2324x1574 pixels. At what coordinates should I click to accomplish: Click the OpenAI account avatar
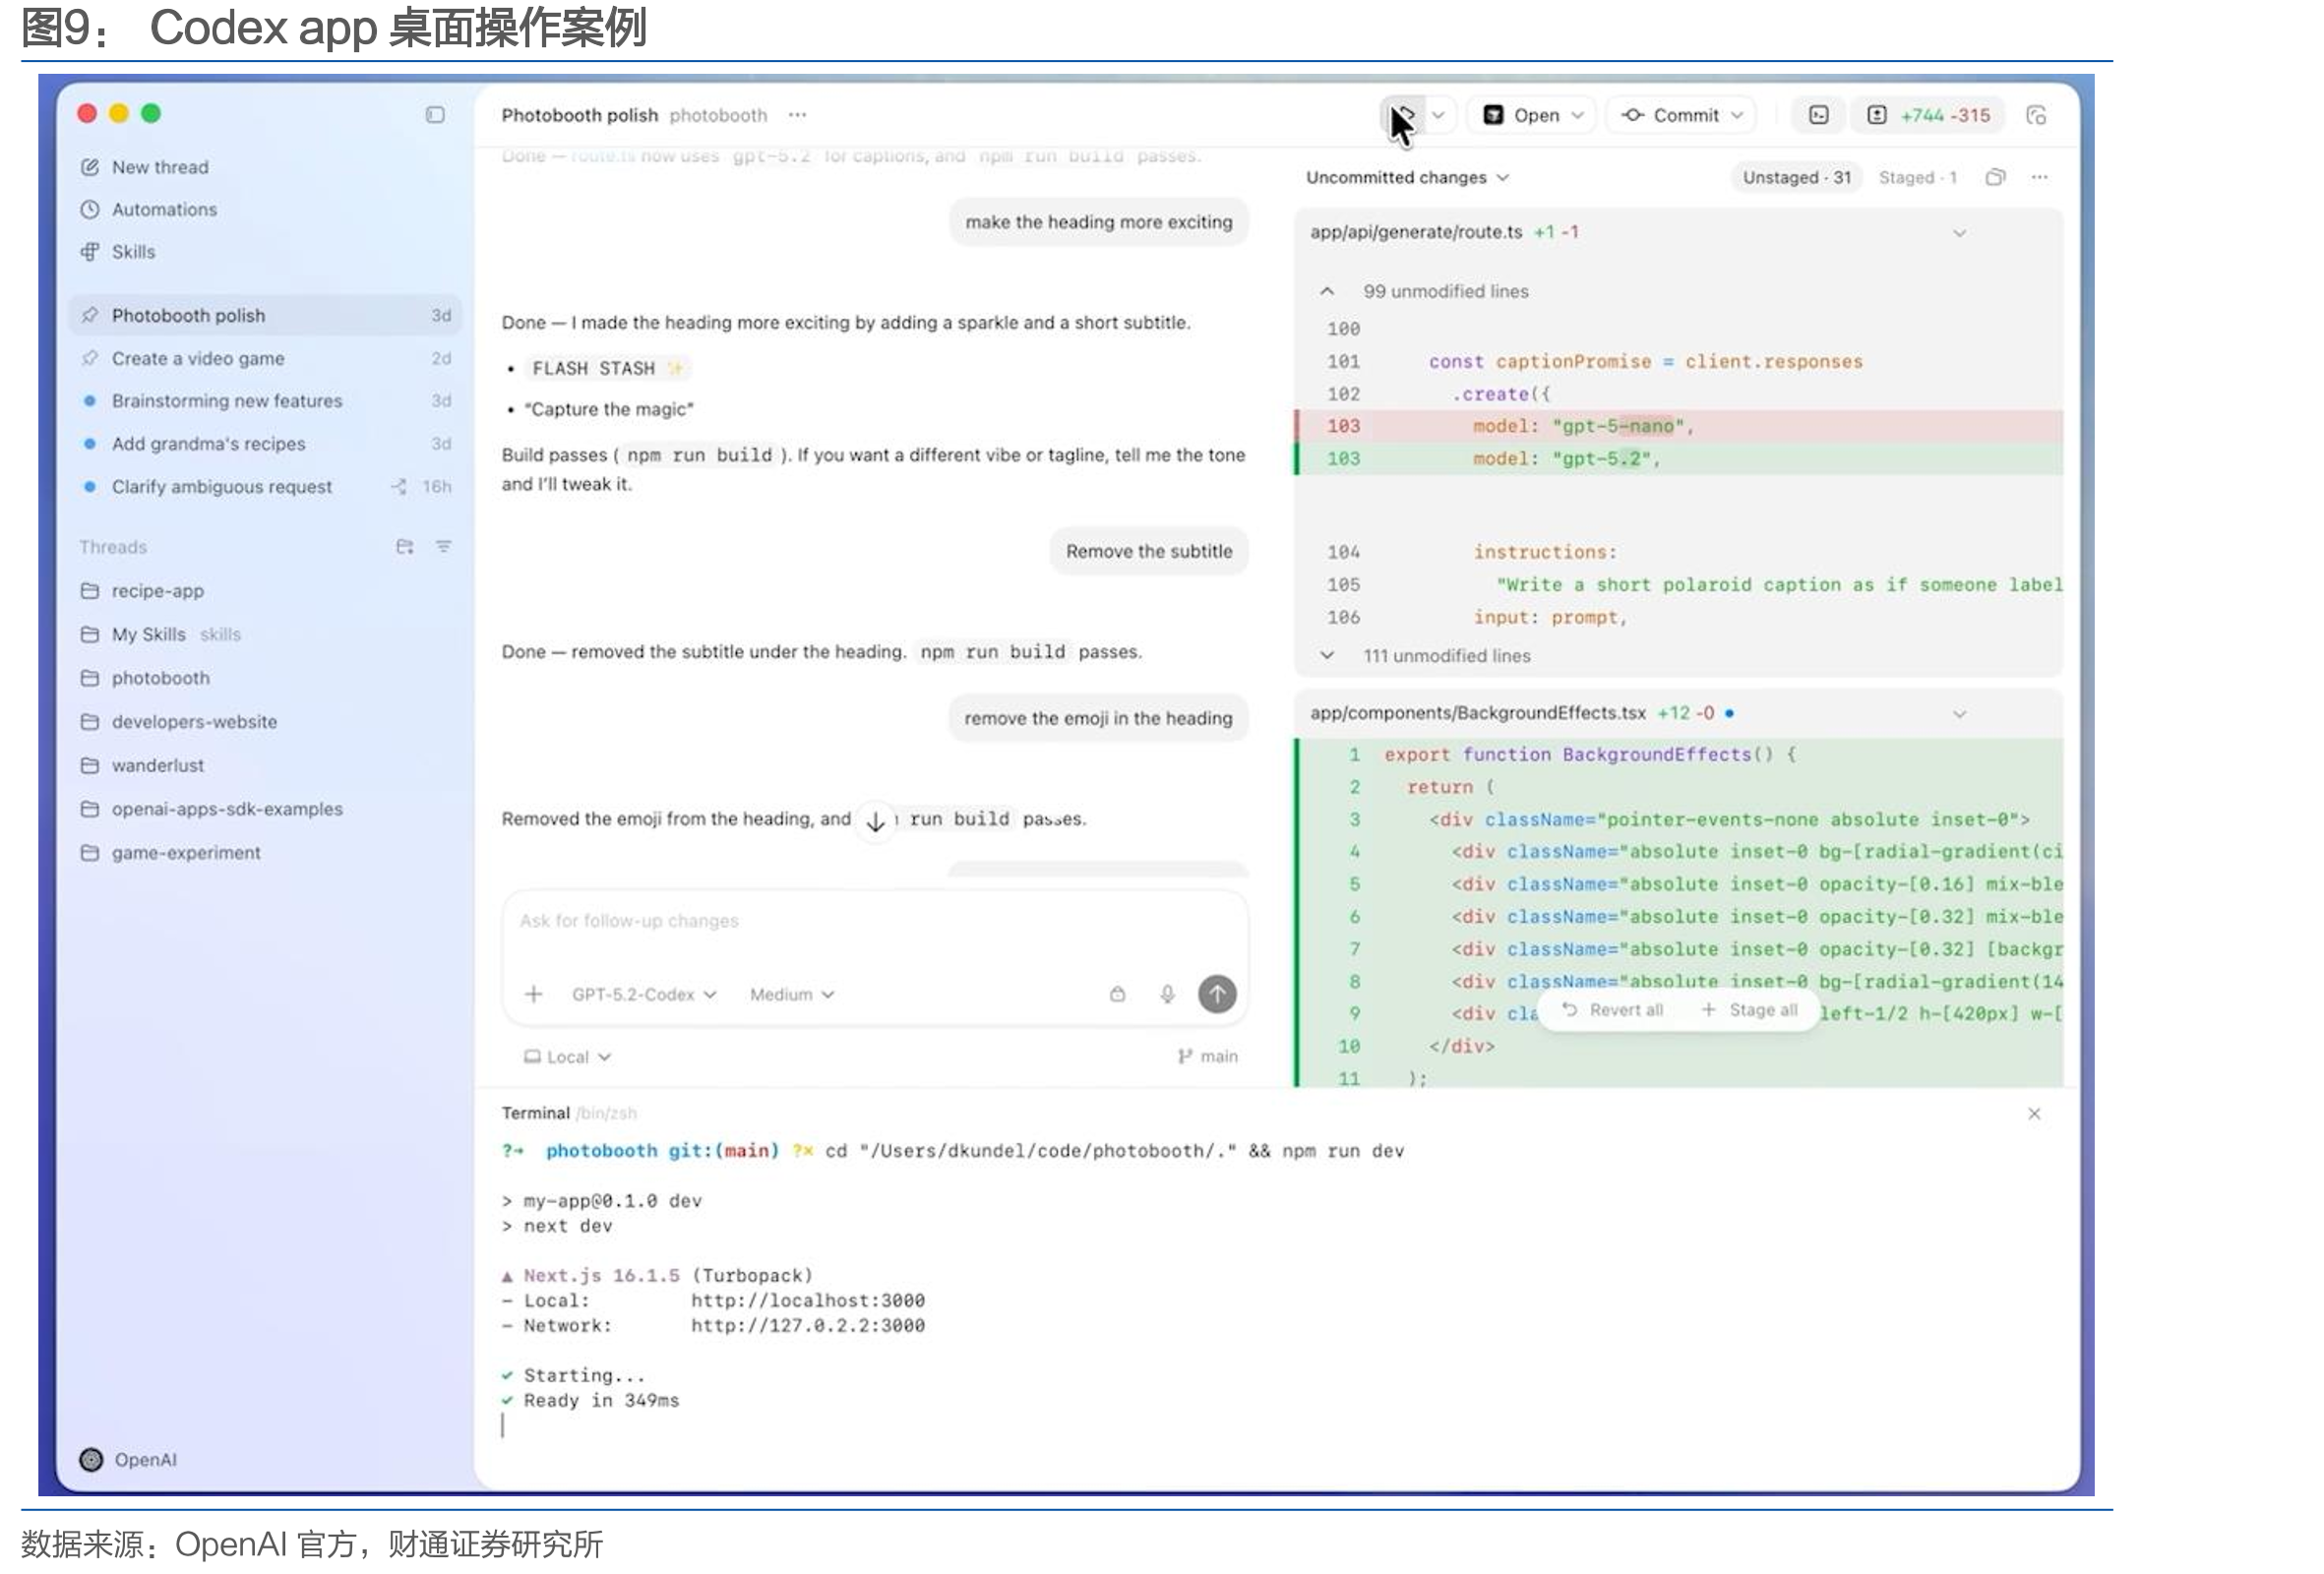(91, 1459)
